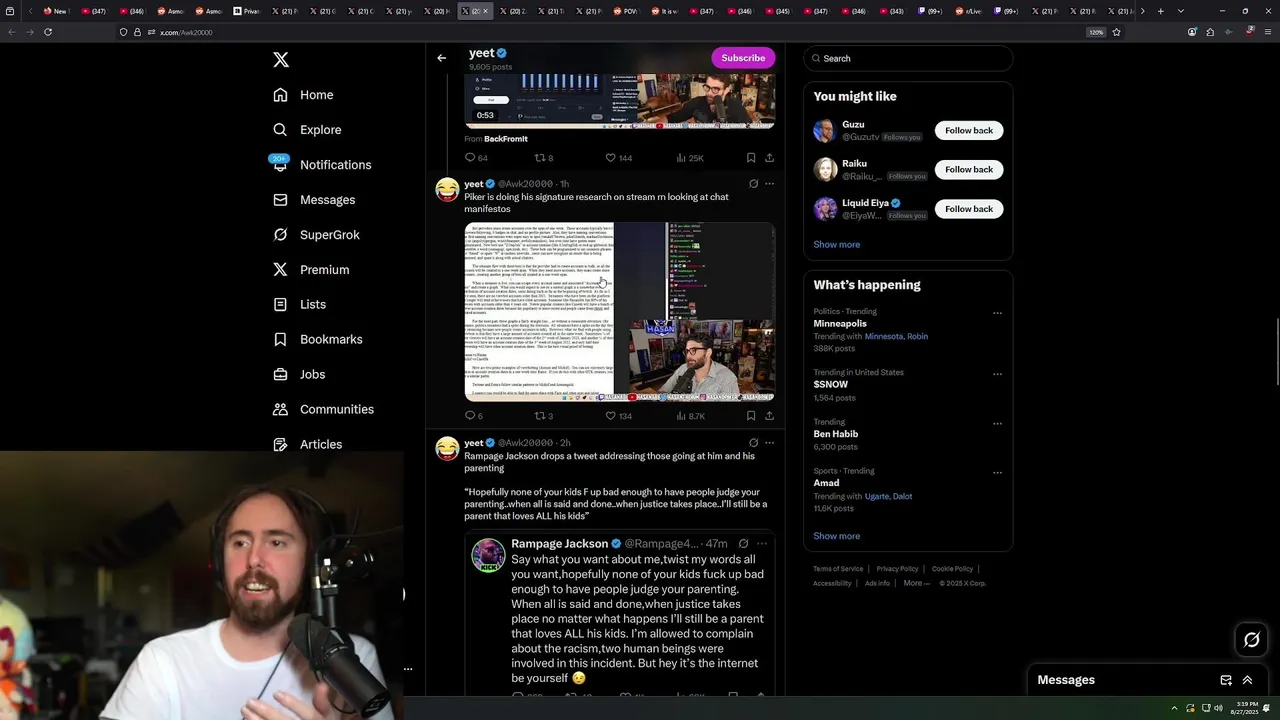Open Show more under What's happening
Image resolution: width=1280 pixels, height=720 pixels.
click(x=837, y=536)
